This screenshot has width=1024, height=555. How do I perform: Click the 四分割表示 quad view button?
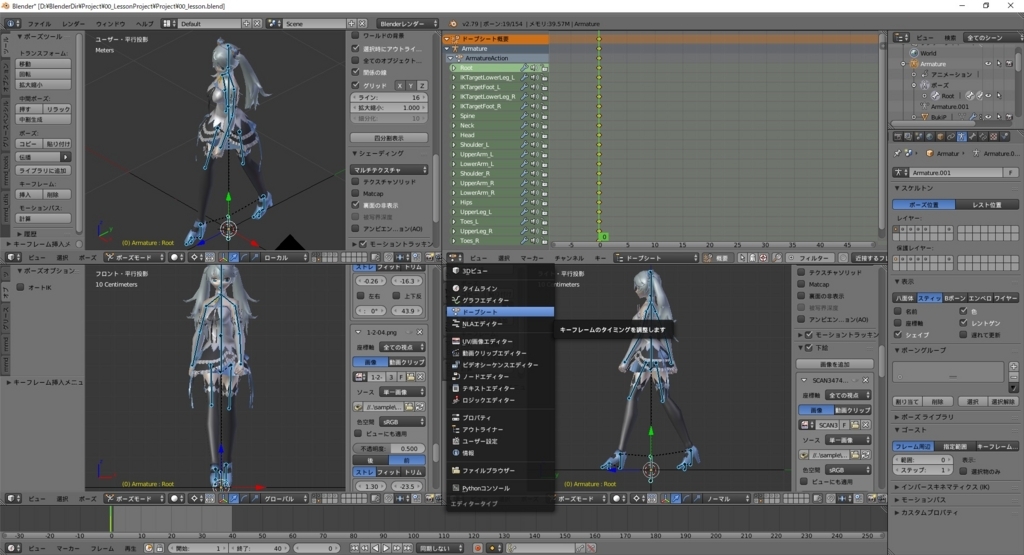pos(389,138)
